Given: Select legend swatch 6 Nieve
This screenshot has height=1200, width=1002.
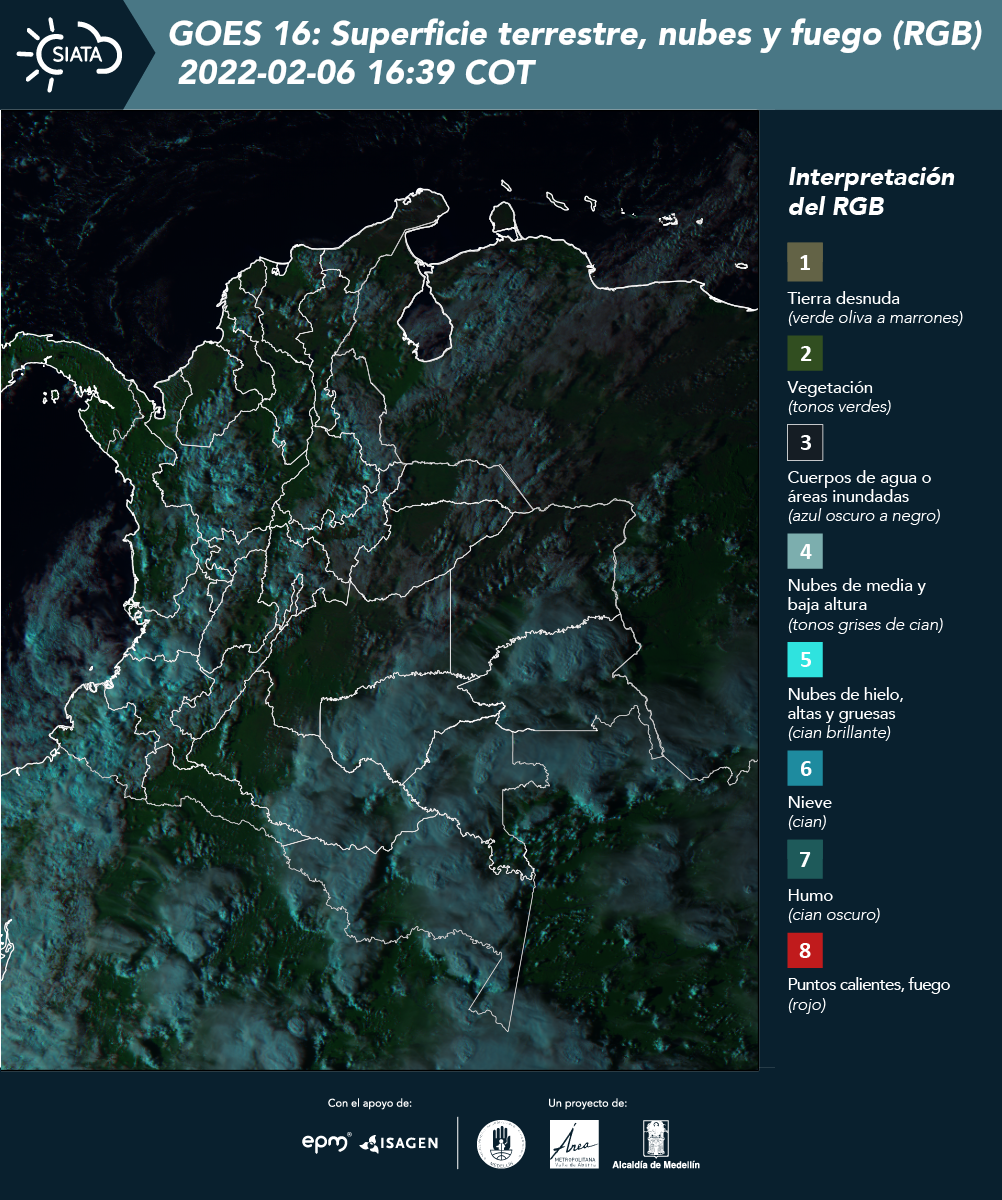Looking at the screenshot, I should [x=805, y=769].
